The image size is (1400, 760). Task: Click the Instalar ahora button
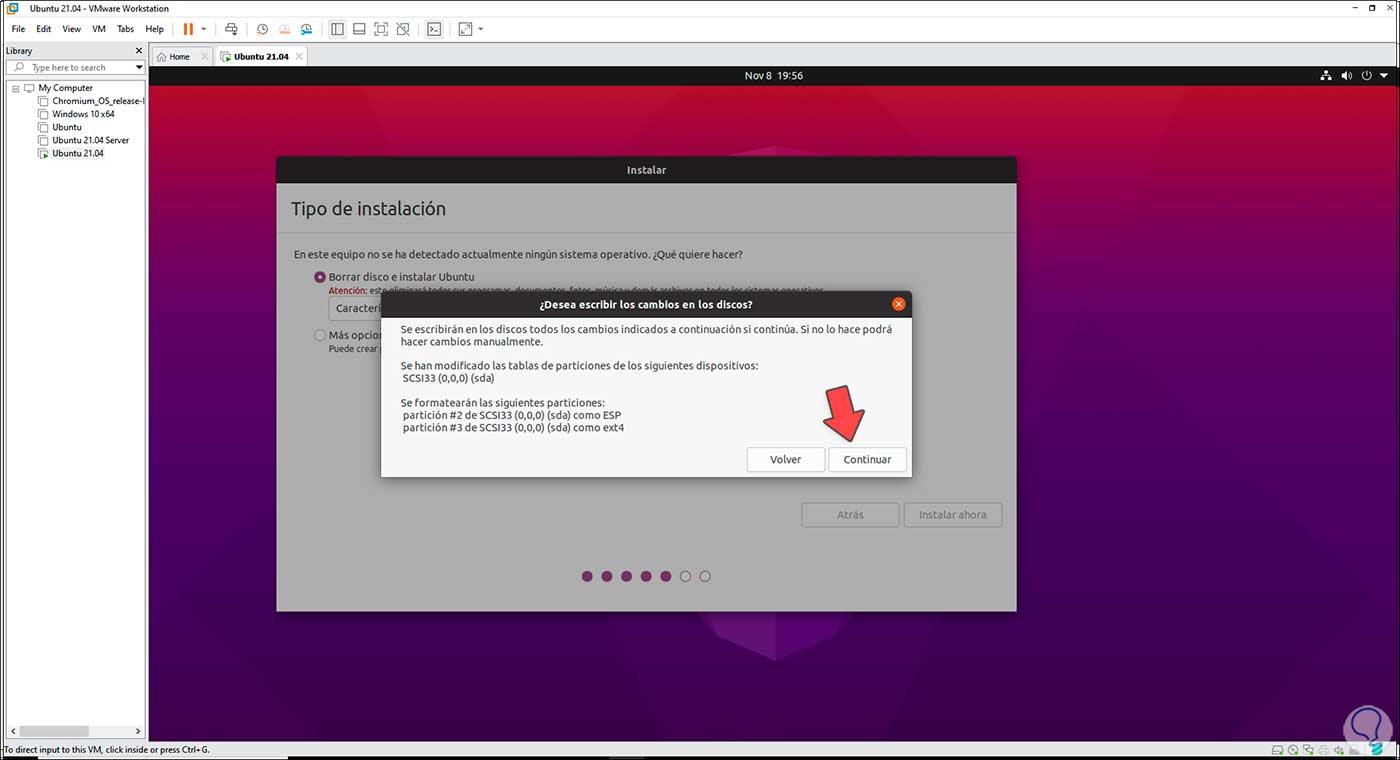[953, 515]
